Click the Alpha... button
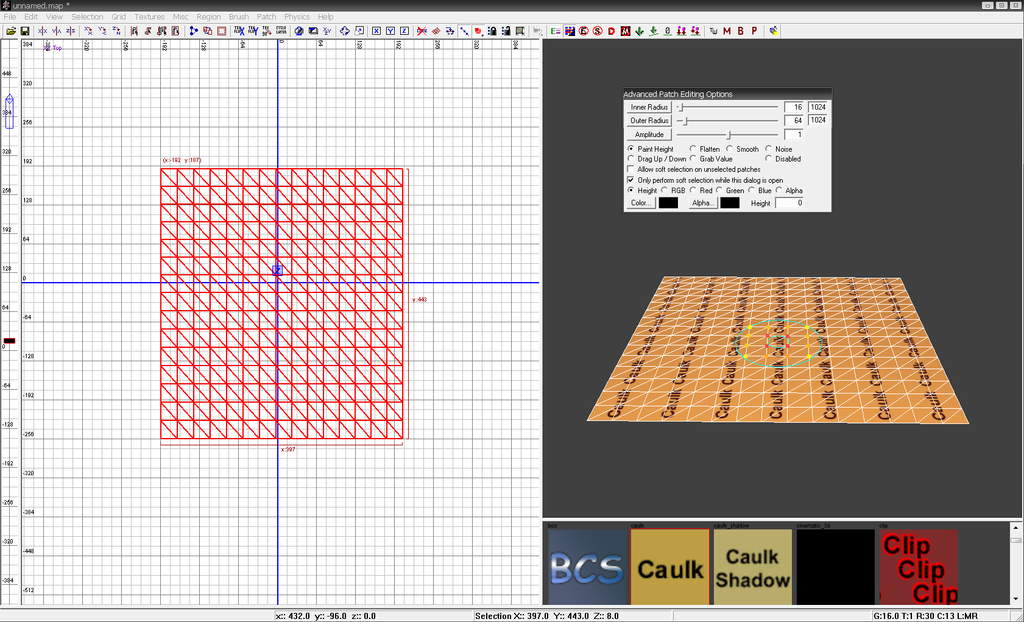This screenshot has width=1024, height=622. click(702, 203)
